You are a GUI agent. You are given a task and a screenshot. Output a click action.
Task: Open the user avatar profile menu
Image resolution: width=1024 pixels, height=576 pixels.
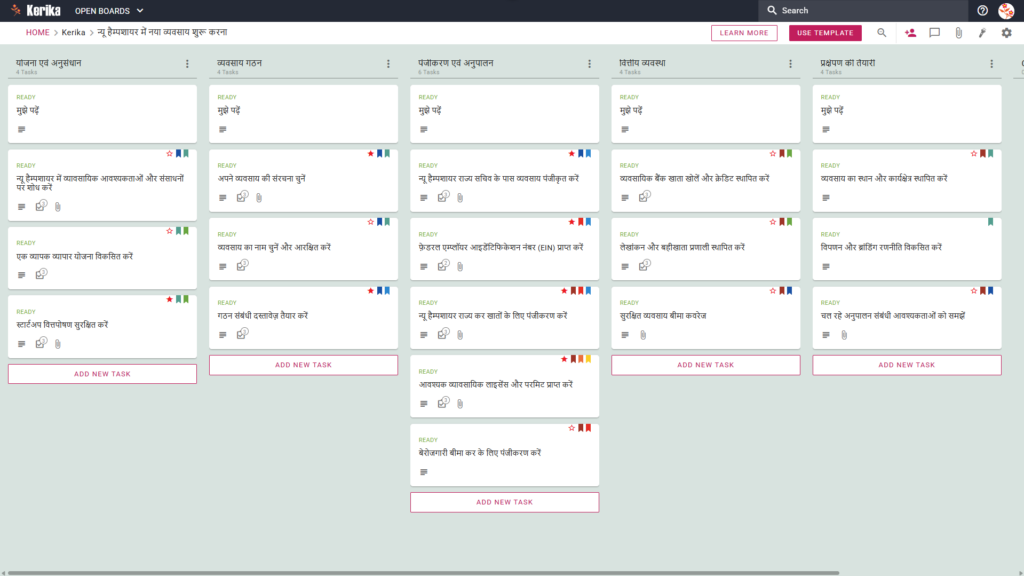(x=1006, y=10)
